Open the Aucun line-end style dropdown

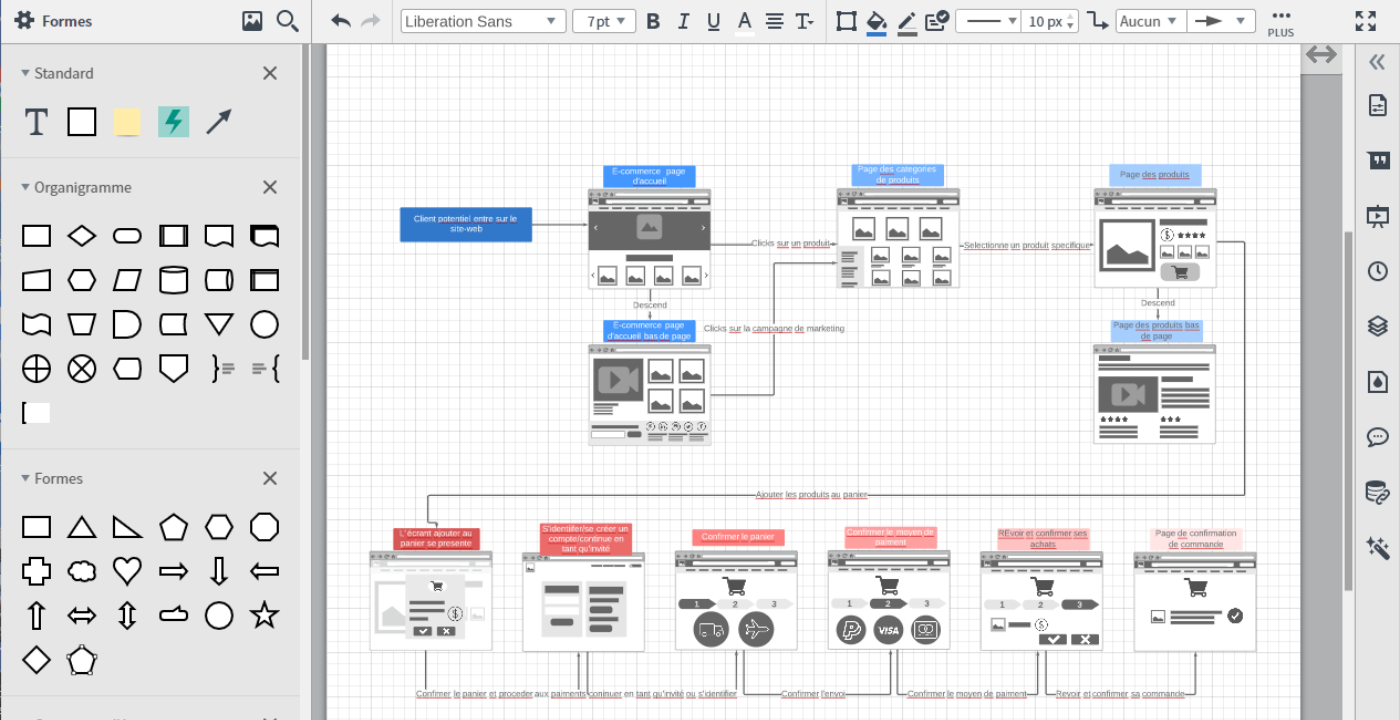tap(1150, 20)
